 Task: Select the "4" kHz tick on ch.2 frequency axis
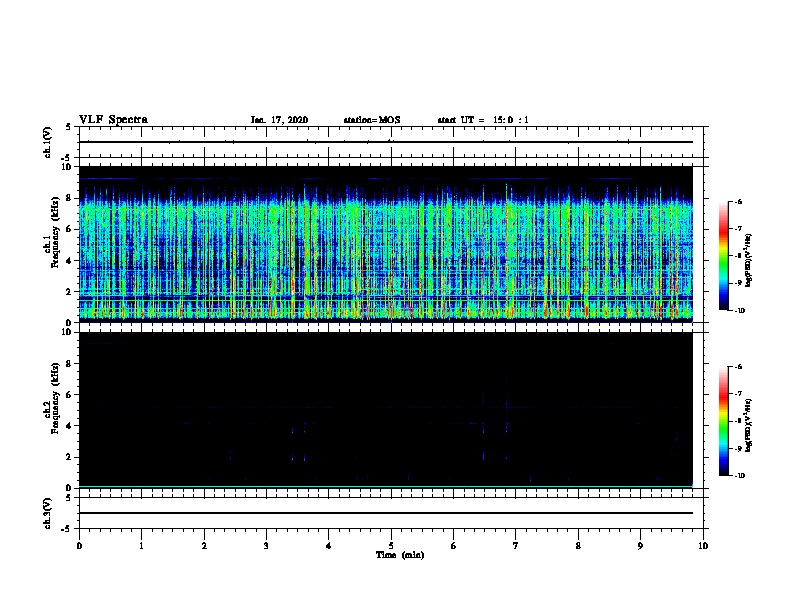pos(69,426)
